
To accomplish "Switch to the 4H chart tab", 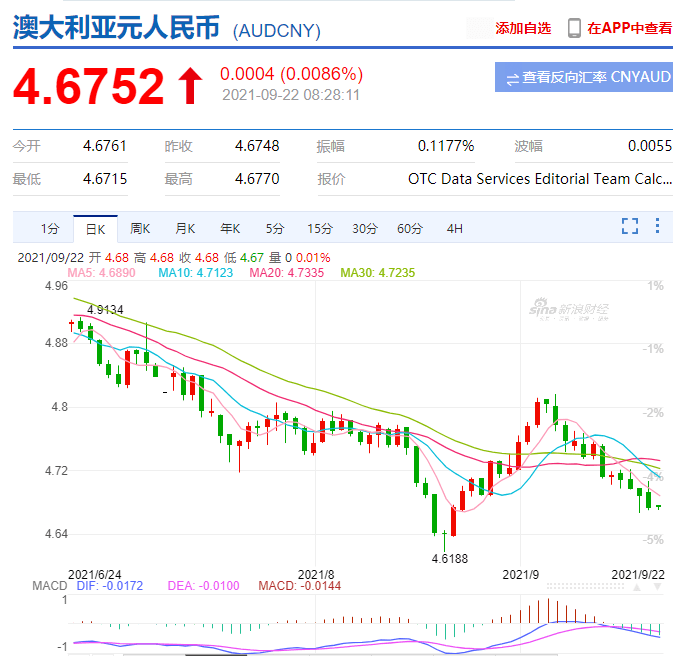I will pyautogui.click(x=455, y=229).
